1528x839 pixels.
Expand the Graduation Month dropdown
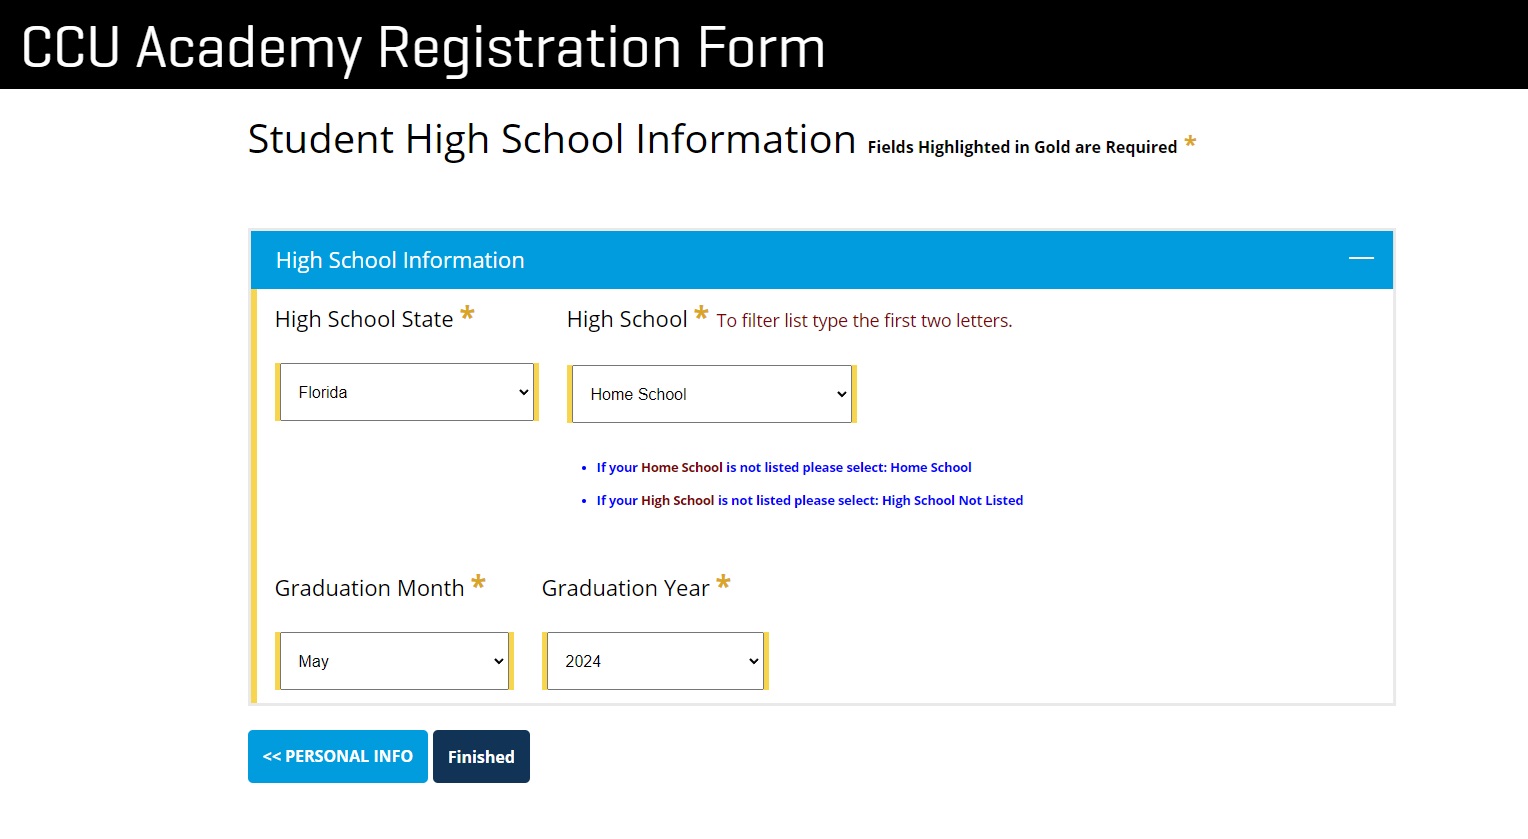click(394, 661)
